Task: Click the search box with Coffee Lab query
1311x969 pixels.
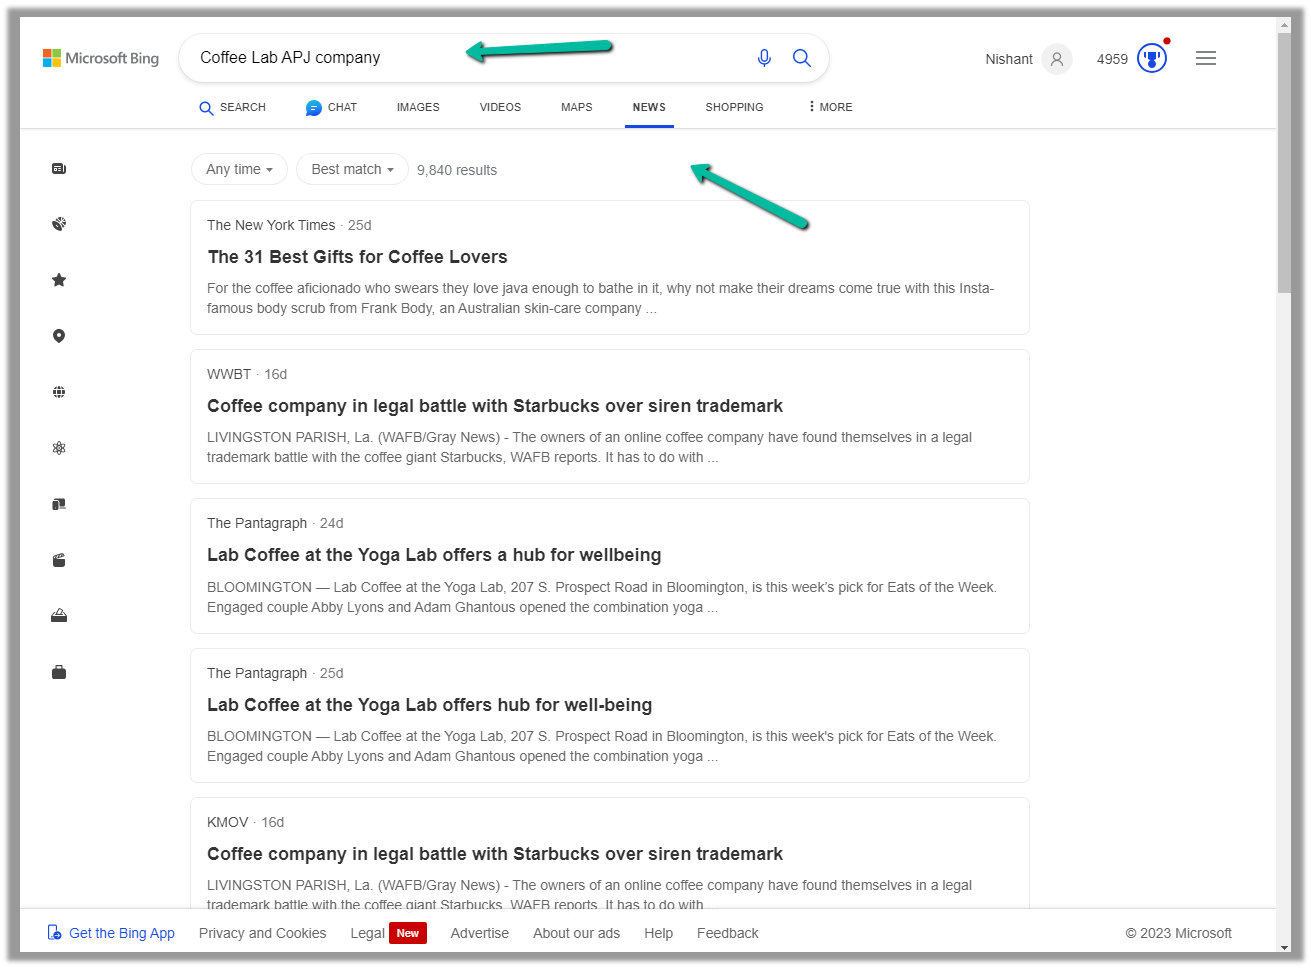Action: 320,58
